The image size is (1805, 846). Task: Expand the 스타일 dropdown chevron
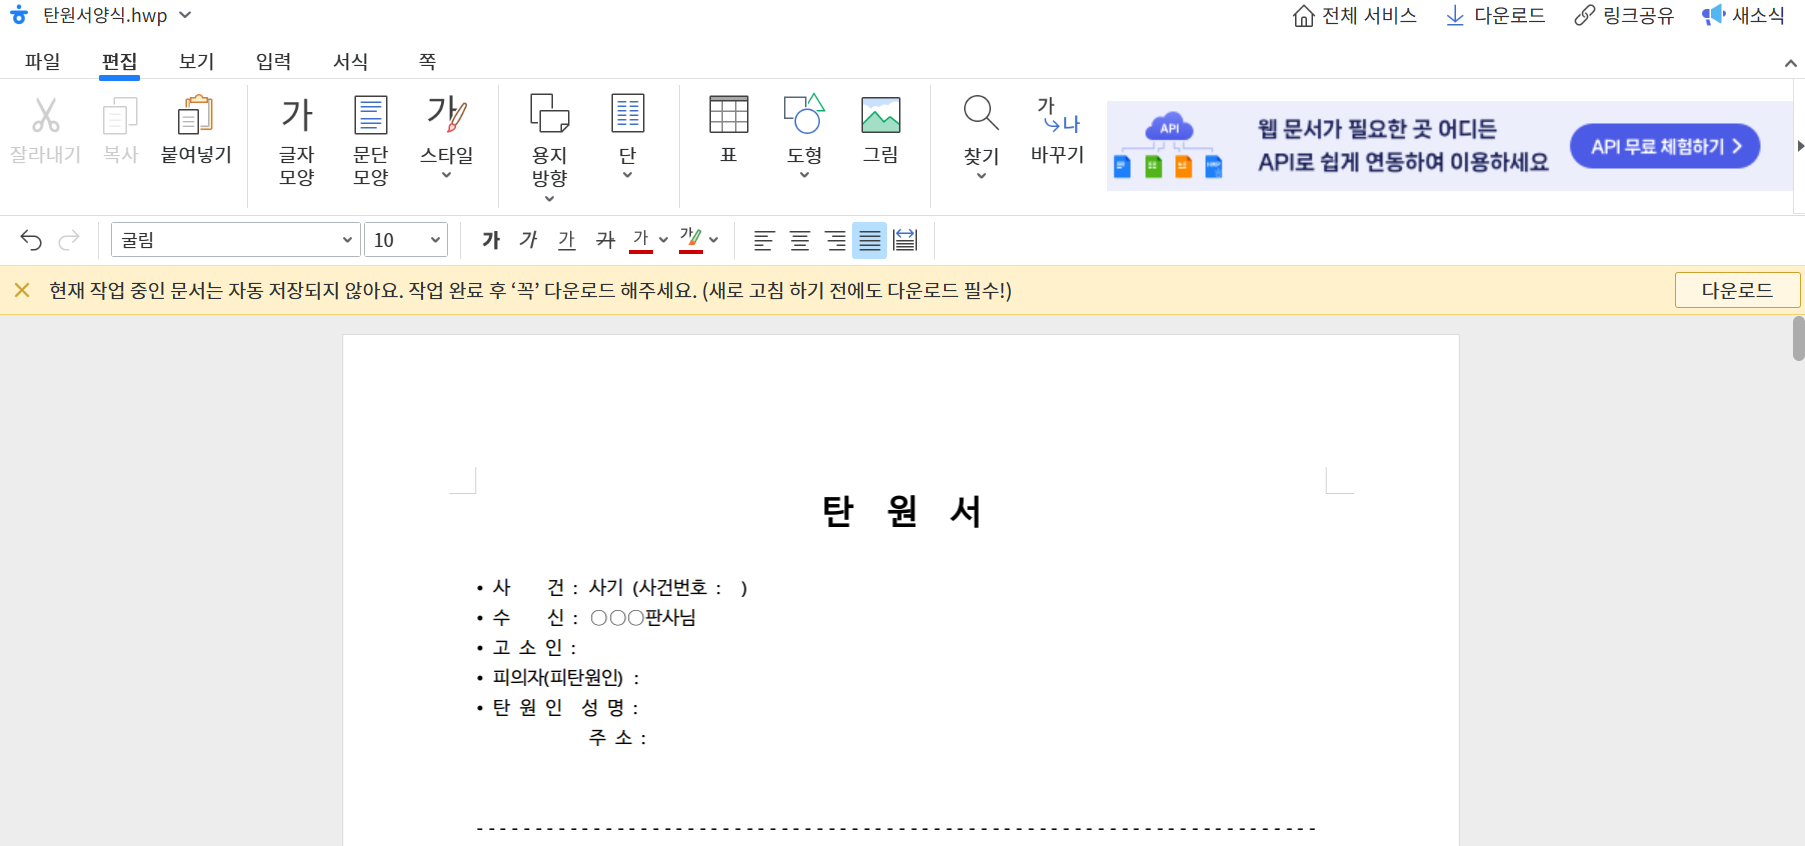pyautogui.click(x=447, y=175)
